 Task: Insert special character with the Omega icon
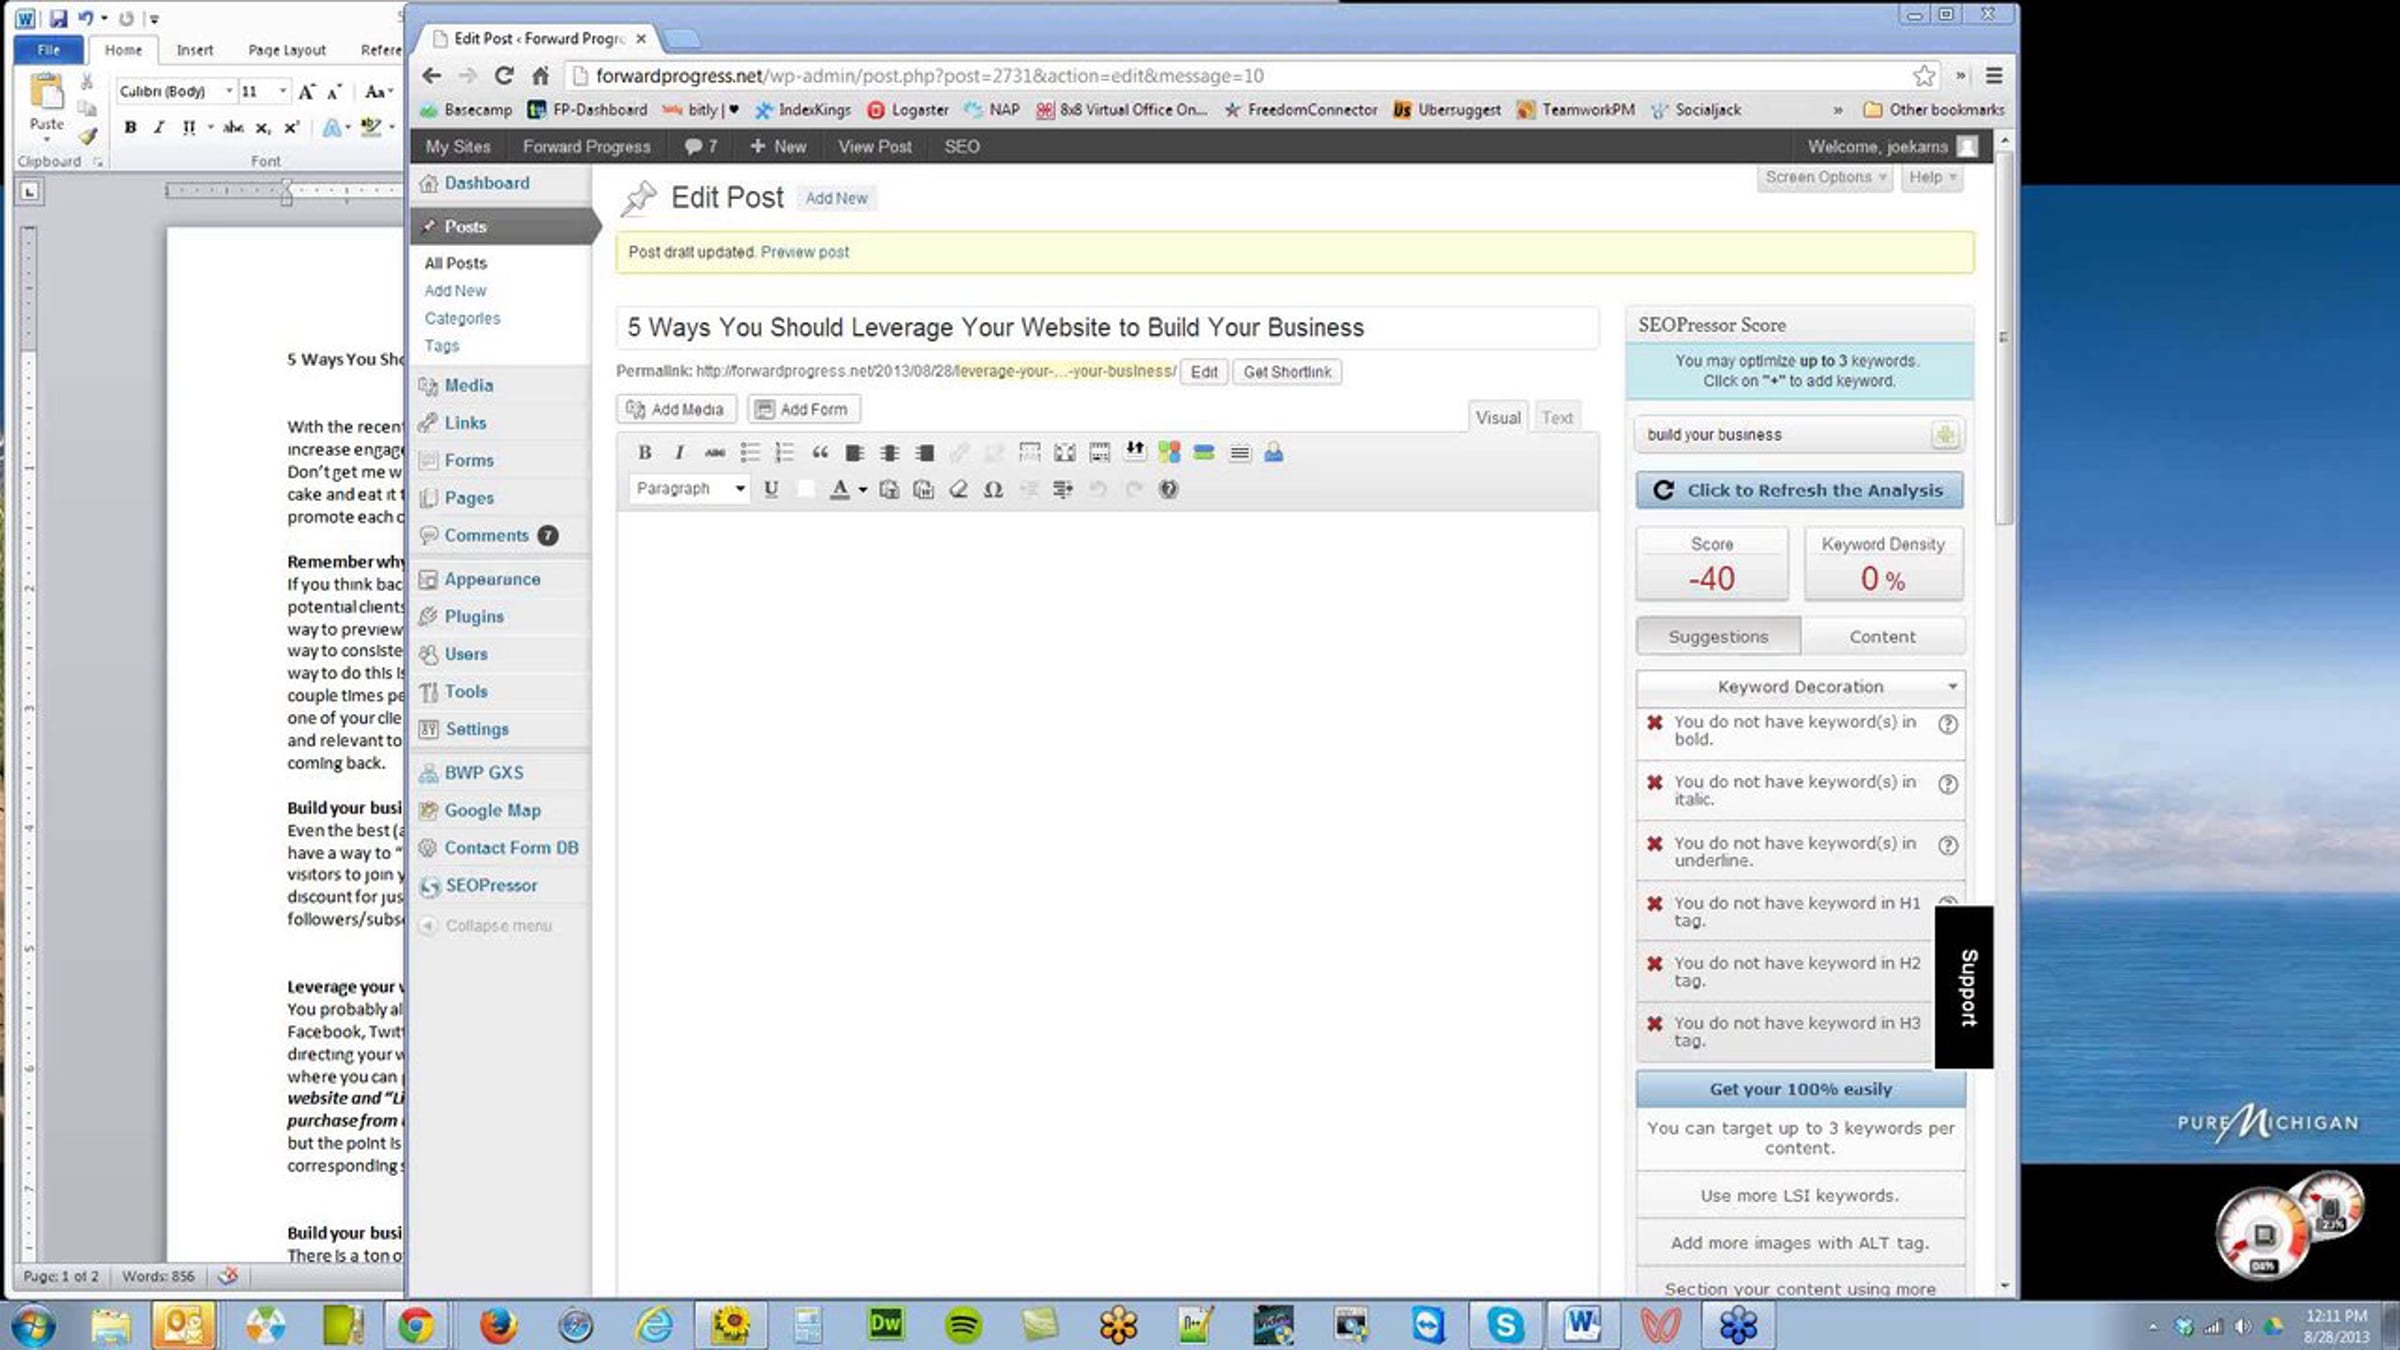tap(993, 489)
